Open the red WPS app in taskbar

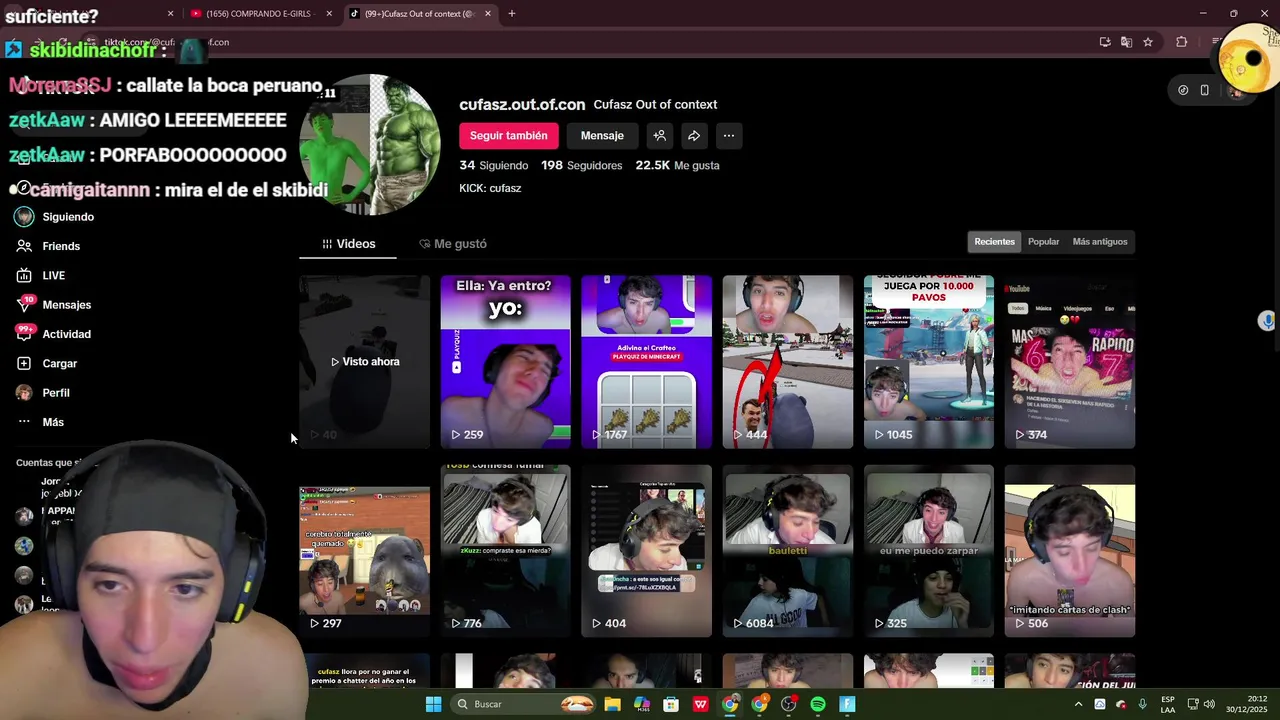tap(701, 704)
